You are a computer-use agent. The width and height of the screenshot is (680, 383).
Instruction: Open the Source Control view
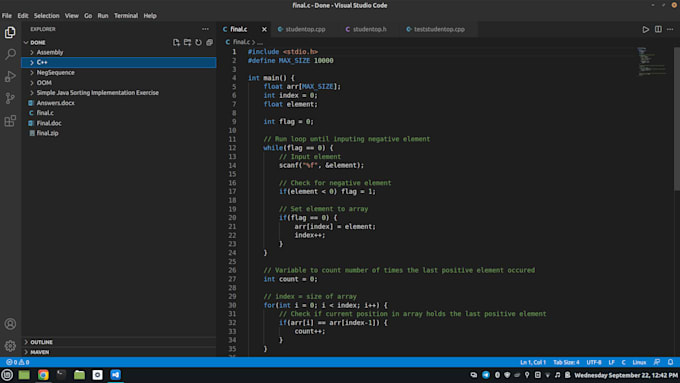tap(10, 98)
